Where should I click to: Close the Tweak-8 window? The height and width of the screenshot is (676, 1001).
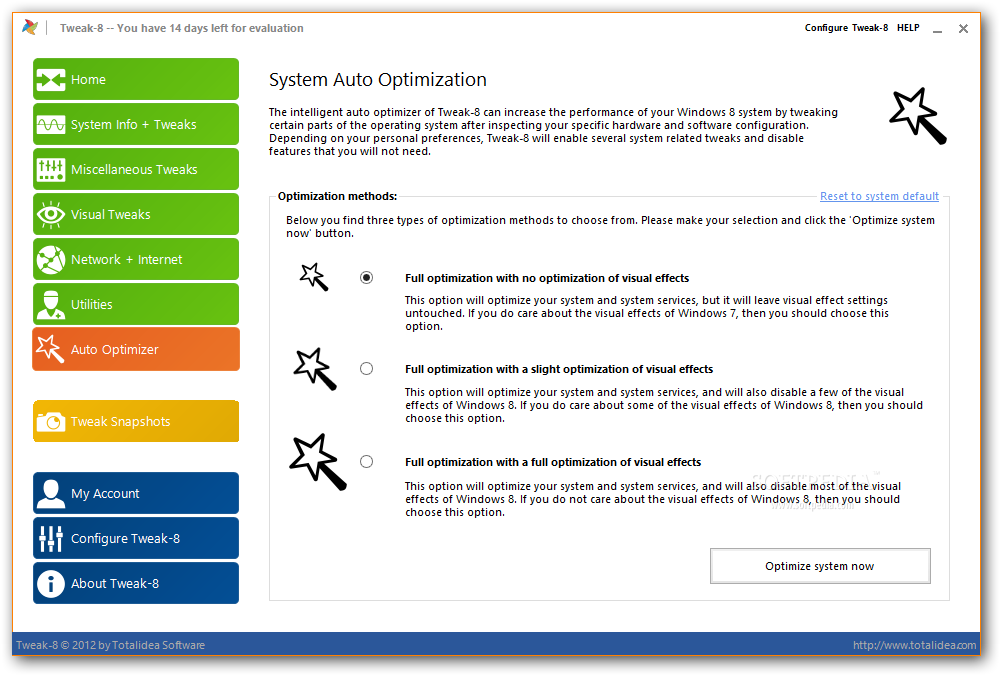point(963,29)
